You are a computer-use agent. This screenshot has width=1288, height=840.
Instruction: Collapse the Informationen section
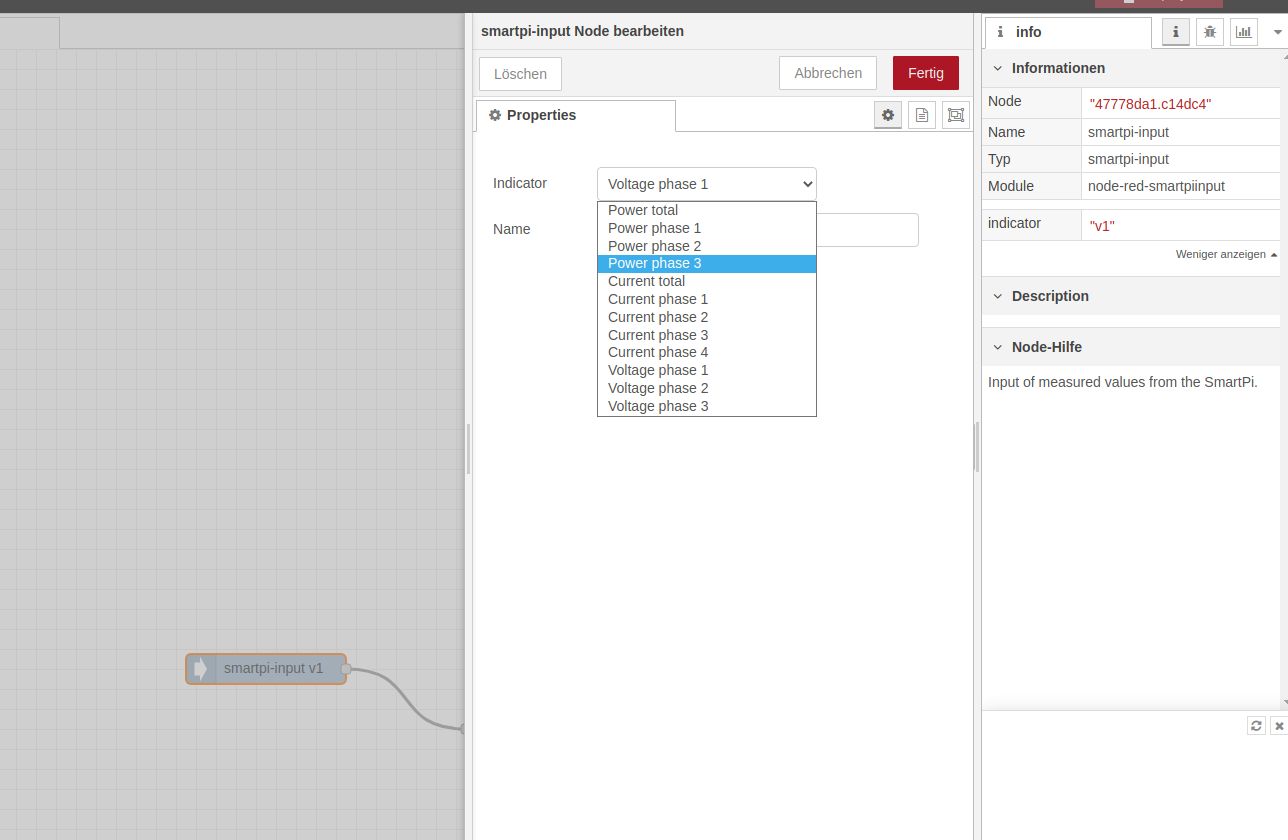point(1131,68)
